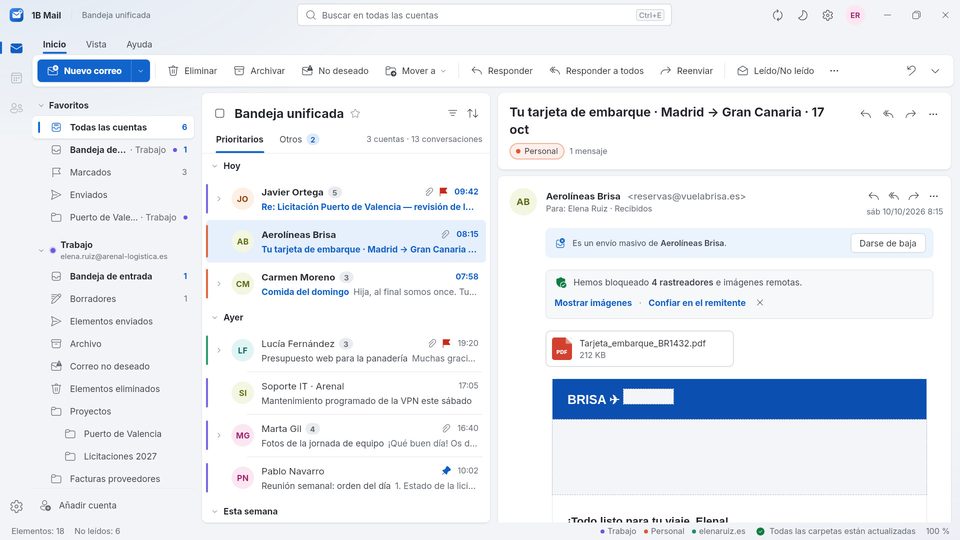The width and height of the screenshot is (960, 540).
Task: Click the 100 % zoom level
Action: [x=937, y=531]
